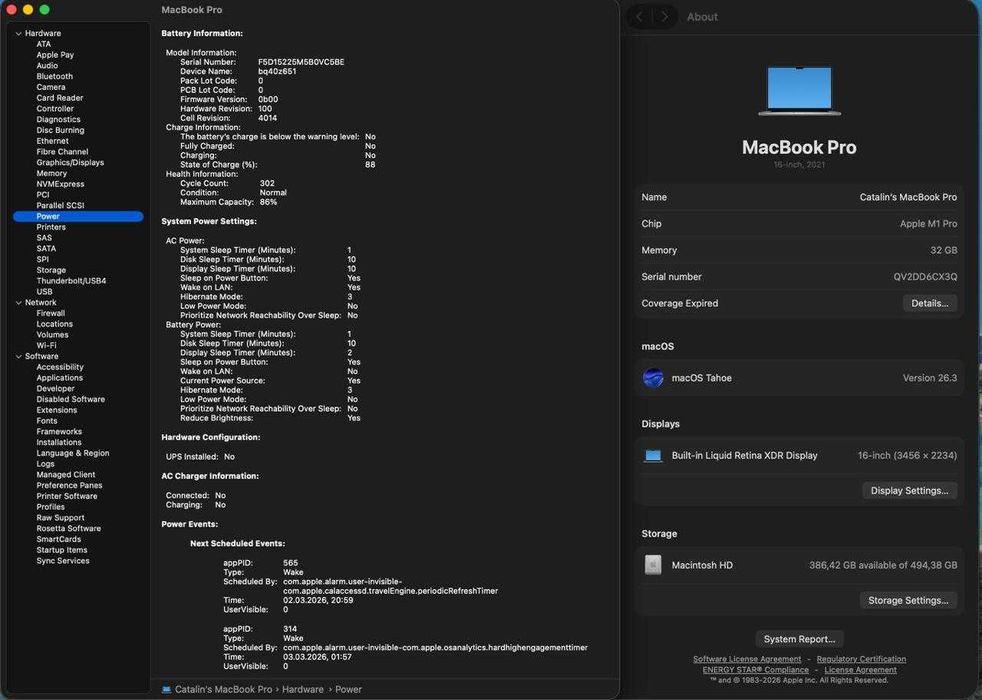Select Developer under Software
The height and width of the screenshot is (700, 982).
click(55, 388)
